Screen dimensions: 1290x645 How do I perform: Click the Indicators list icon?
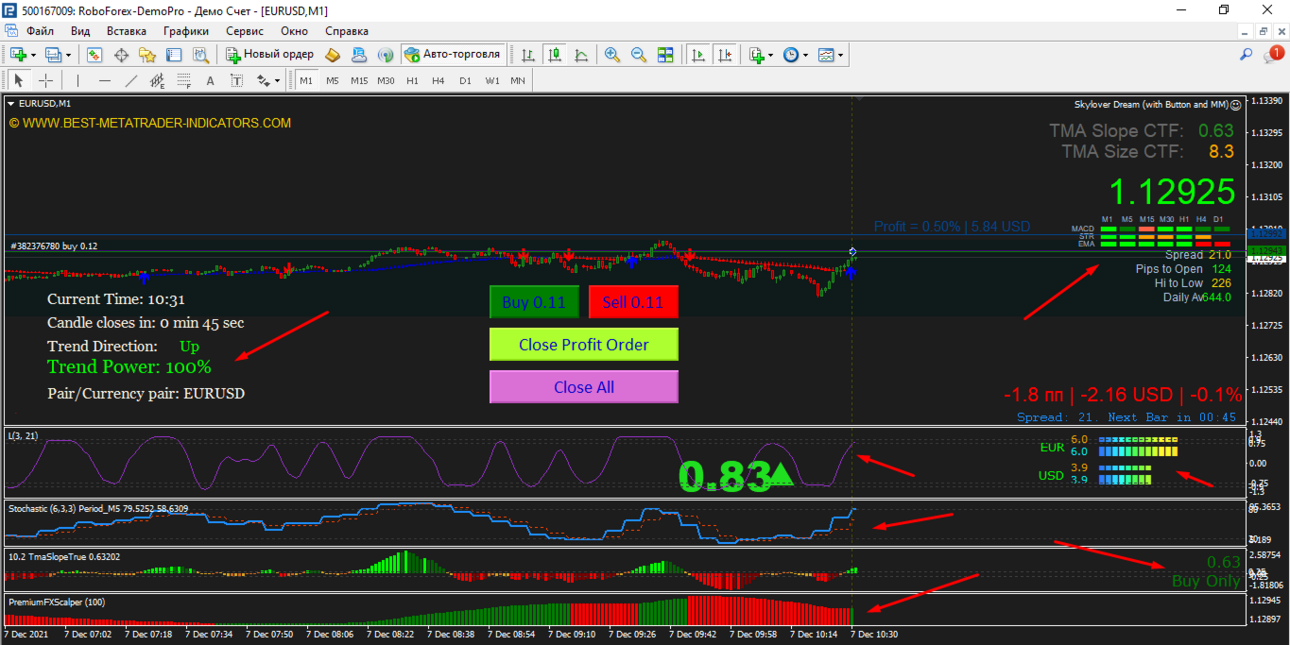pyautogui.click(x=757, y=55)
